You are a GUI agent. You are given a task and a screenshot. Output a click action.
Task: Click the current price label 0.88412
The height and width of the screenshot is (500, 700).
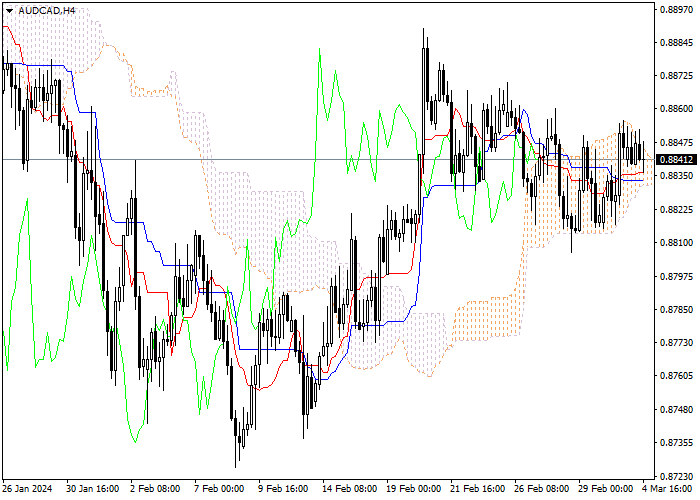(x=676, y=159)
